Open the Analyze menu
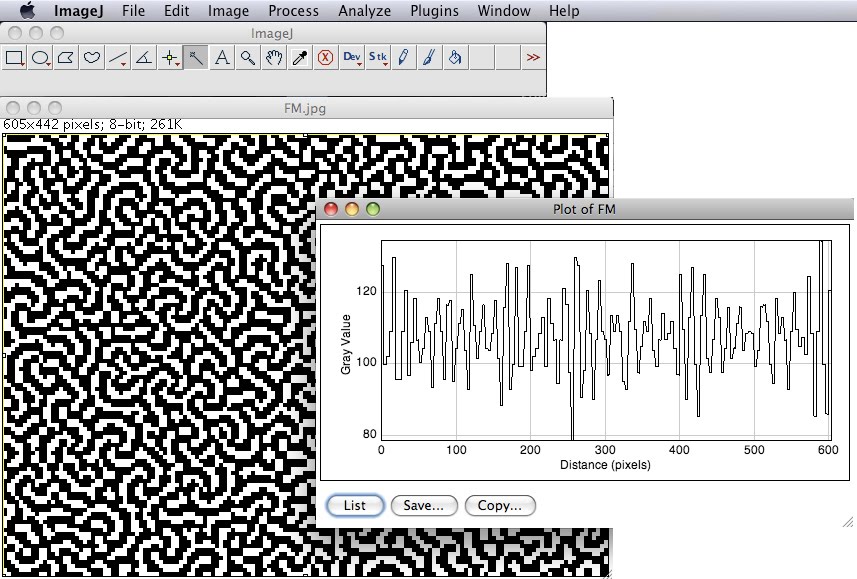This screenshot has width=857, height=579. pyautogui.click(x=364, y=11)
